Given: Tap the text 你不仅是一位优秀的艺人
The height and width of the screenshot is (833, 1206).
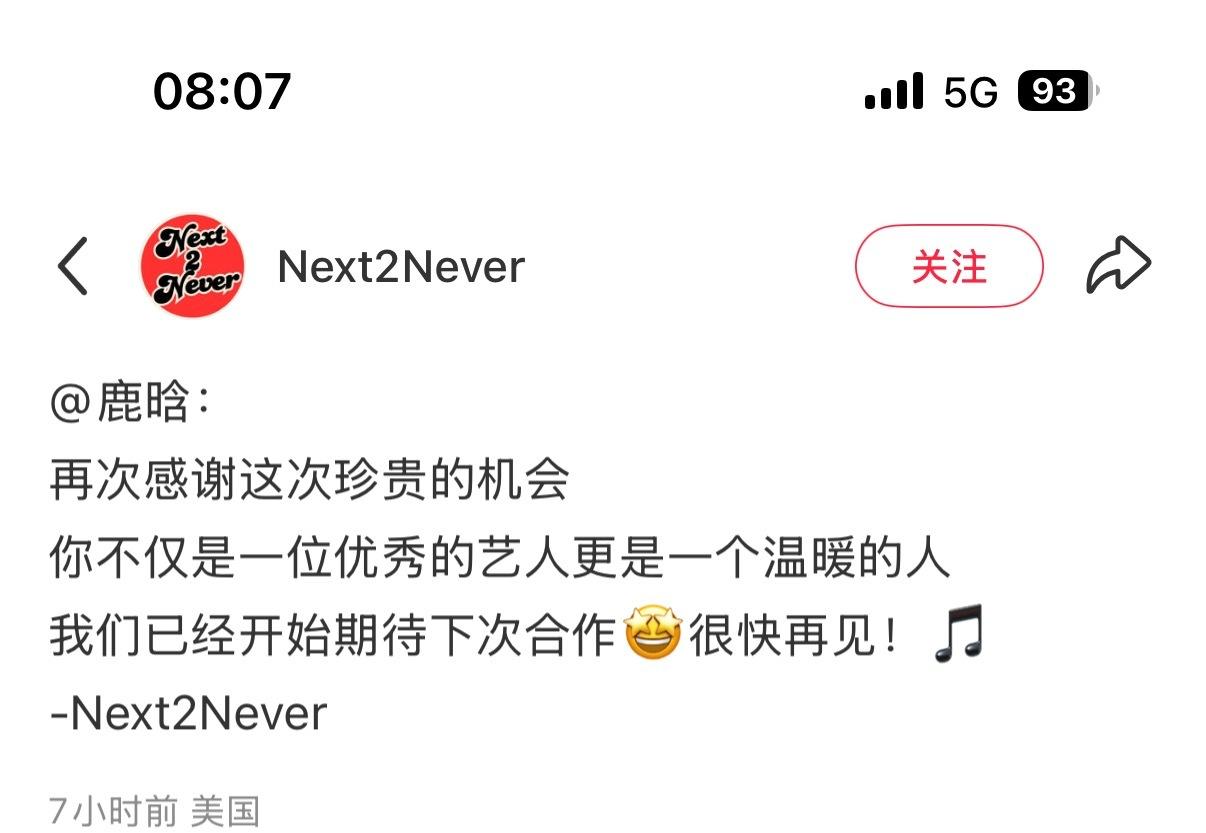Looking at the screenshot, I should (x=309, y=558).
